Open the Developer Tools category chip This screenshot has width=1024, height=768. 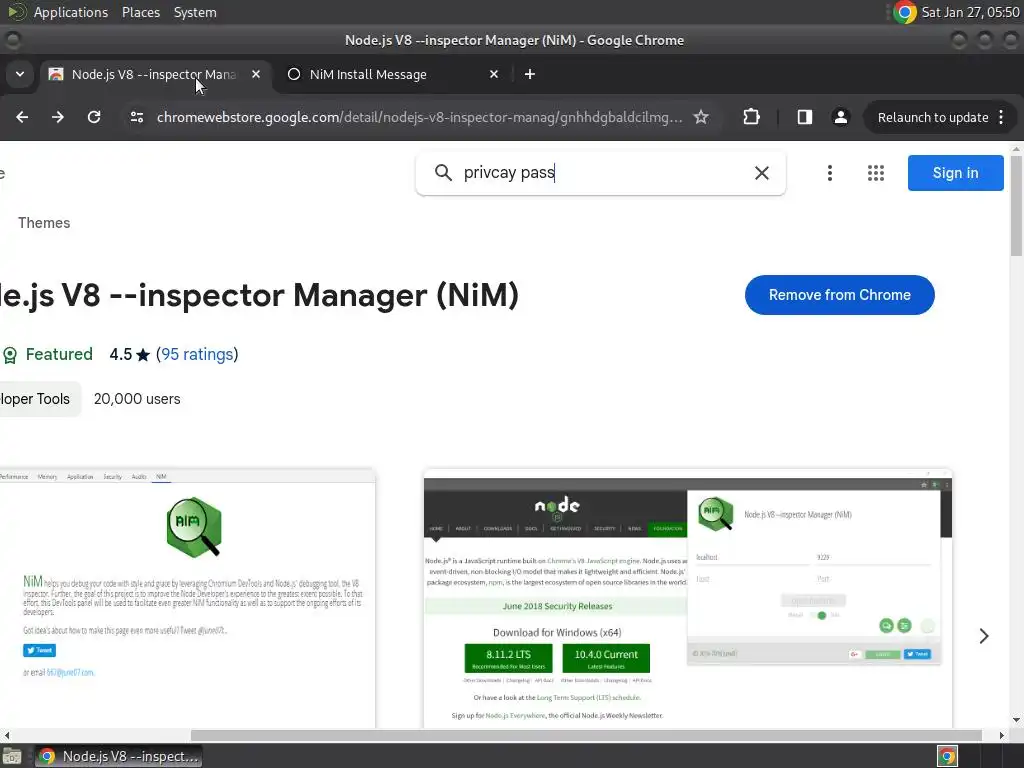pos(39,399)
